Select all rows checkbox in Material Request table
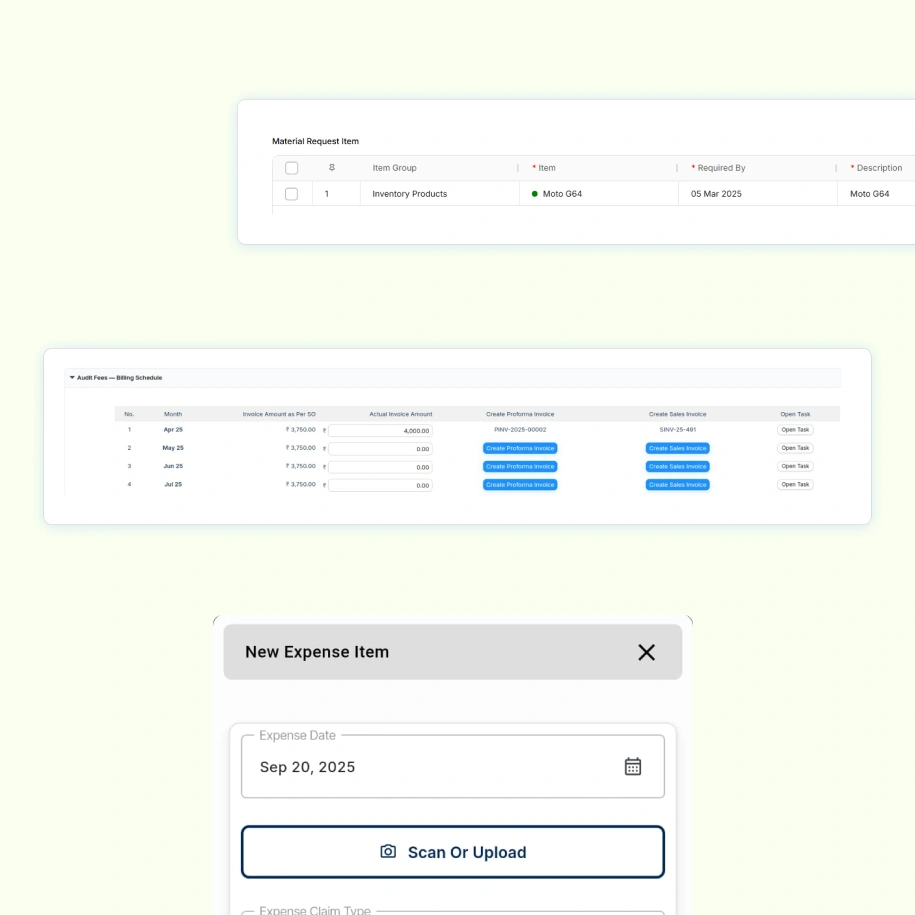The height and width of the screenshot is (915, 915). point(291,168)
